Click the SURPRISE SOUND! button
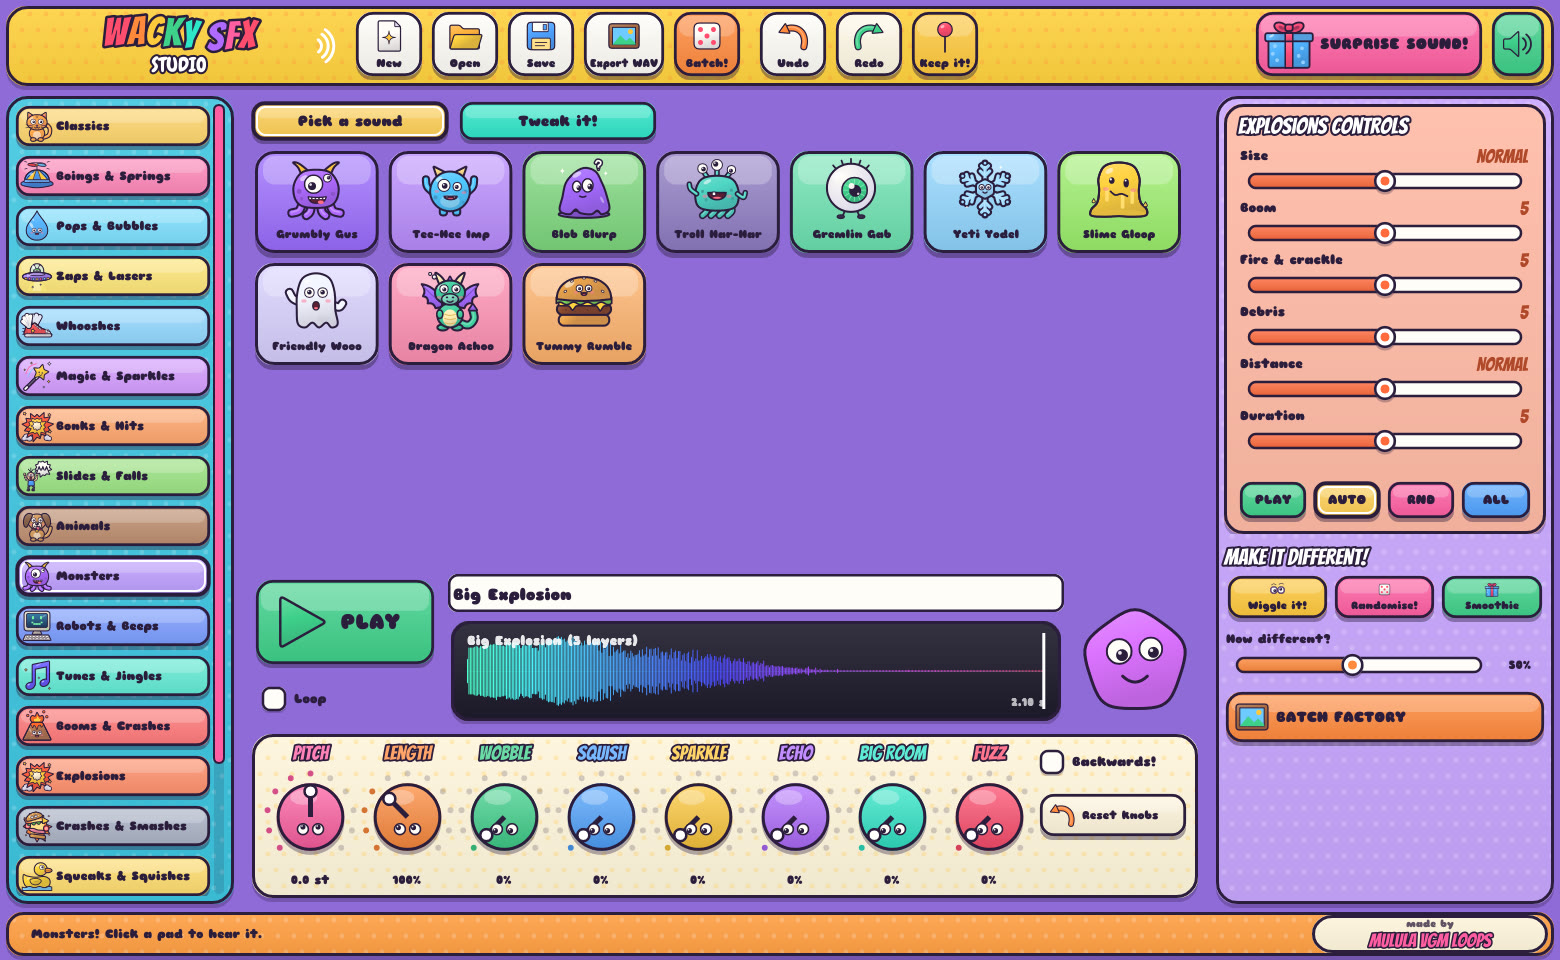 click(1369, 44)
